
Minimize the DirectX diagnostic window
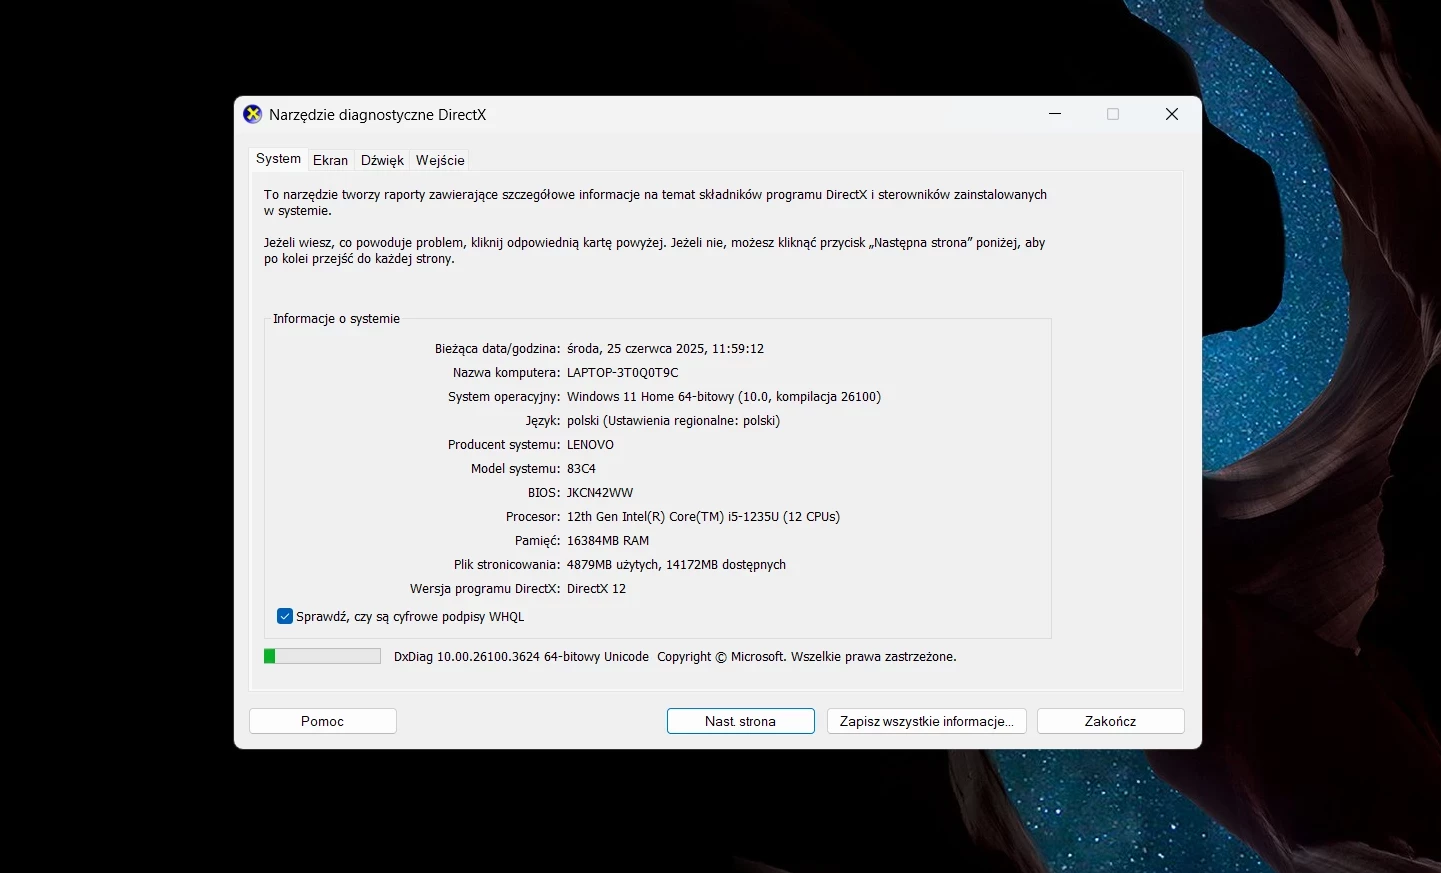point(1055,114)
